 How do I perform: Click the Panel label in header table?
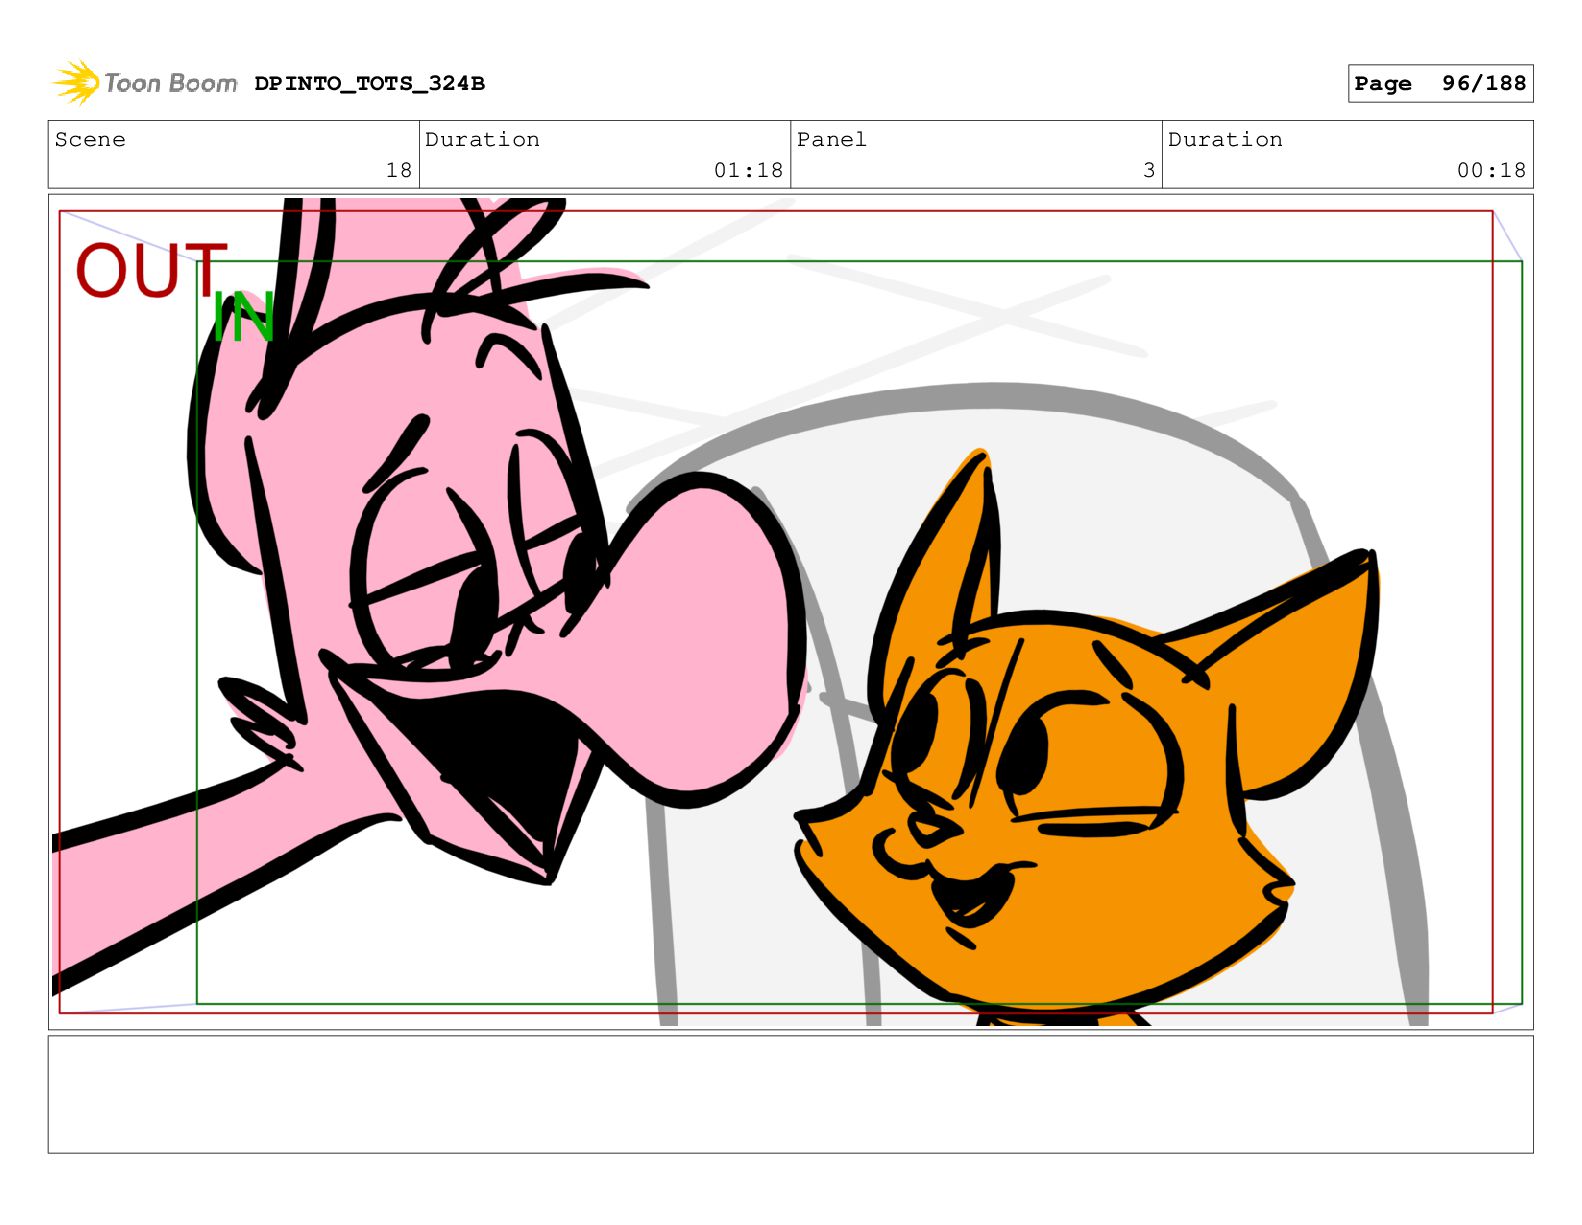point(832,140)
